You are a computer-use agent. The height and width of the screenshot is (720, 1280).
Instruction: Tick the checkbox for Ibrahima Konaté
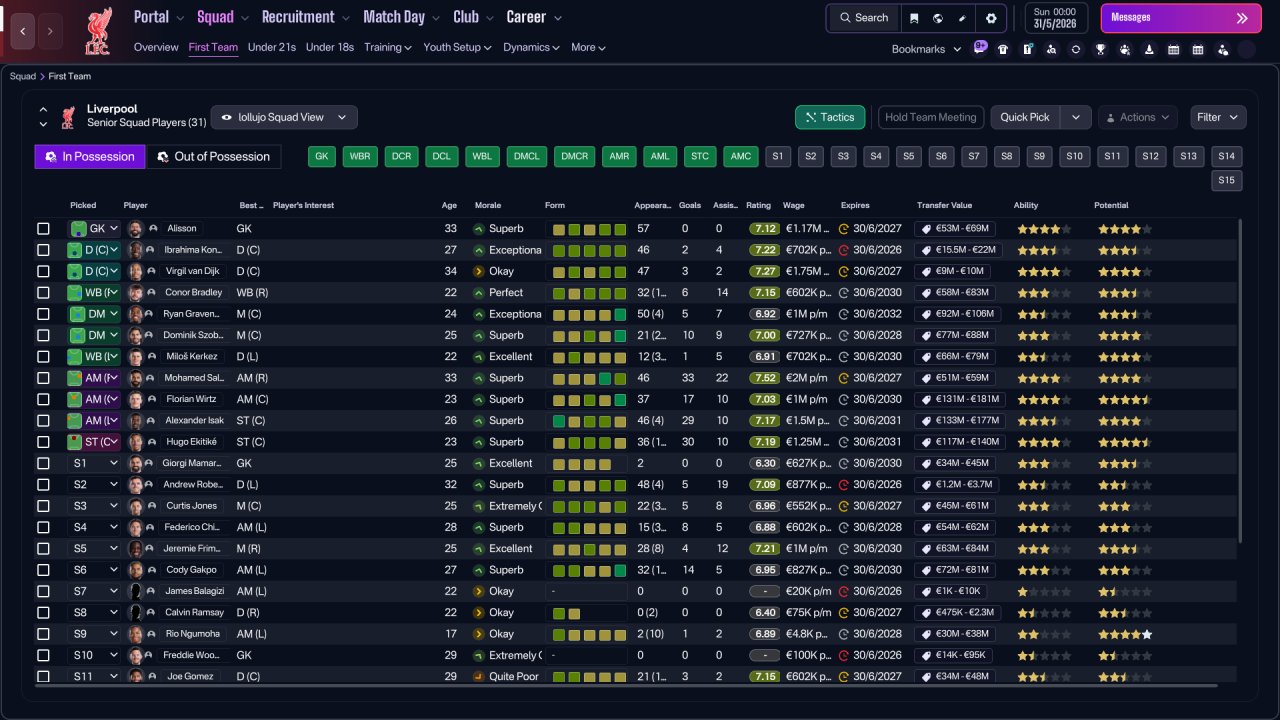tap(43, 250)
